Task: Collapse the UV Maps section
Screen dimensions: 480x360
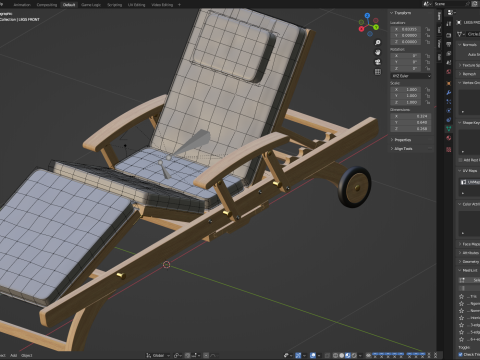Action: coord(468,171)
